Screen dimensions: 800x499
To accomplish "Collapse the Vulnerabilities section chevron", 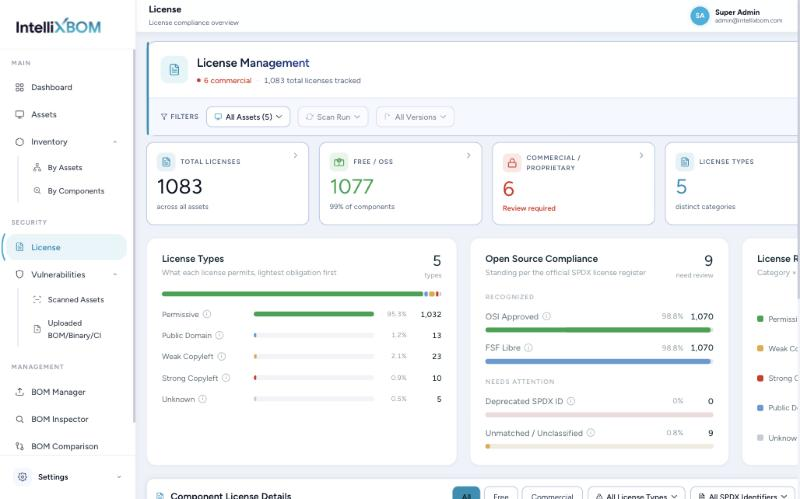I will click(115, 275).
